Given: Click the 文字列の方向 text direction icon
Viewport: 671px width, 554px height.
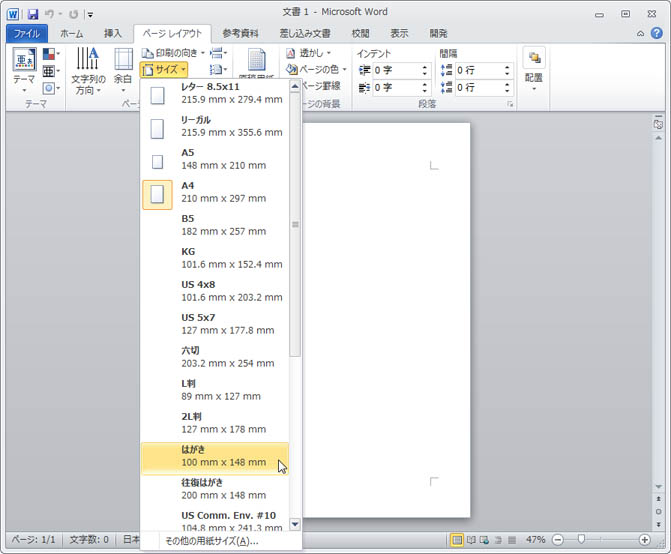Looking at the screenshot, I should 88,70.
